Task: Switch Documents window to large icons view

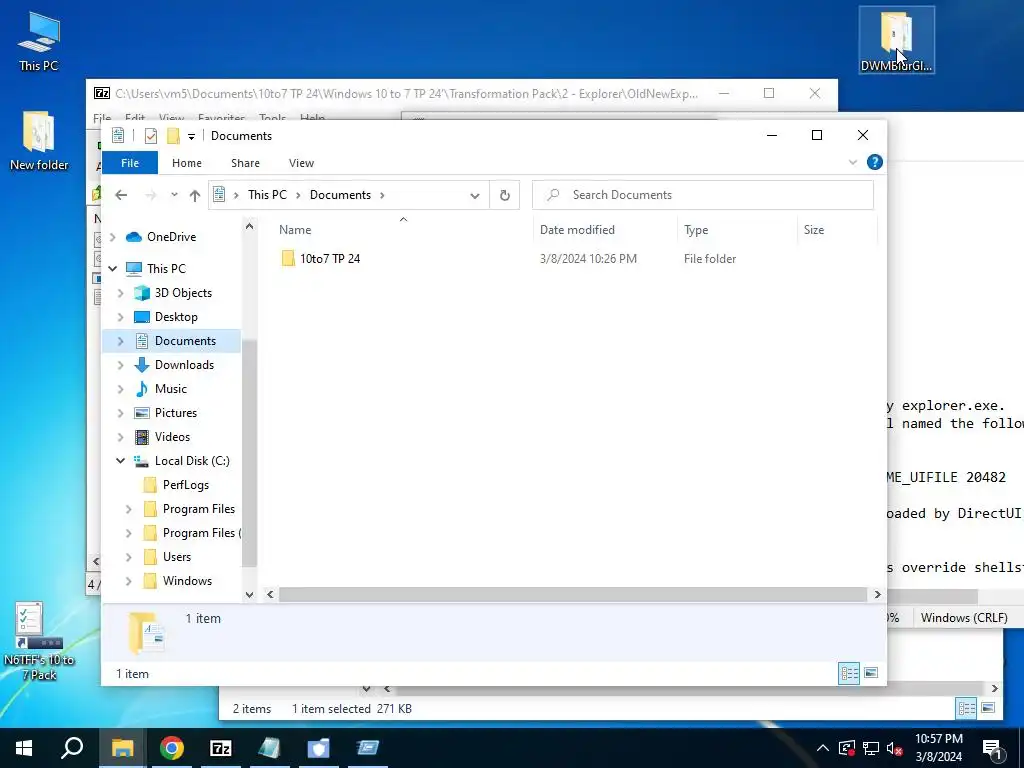Action: point(871,673)
